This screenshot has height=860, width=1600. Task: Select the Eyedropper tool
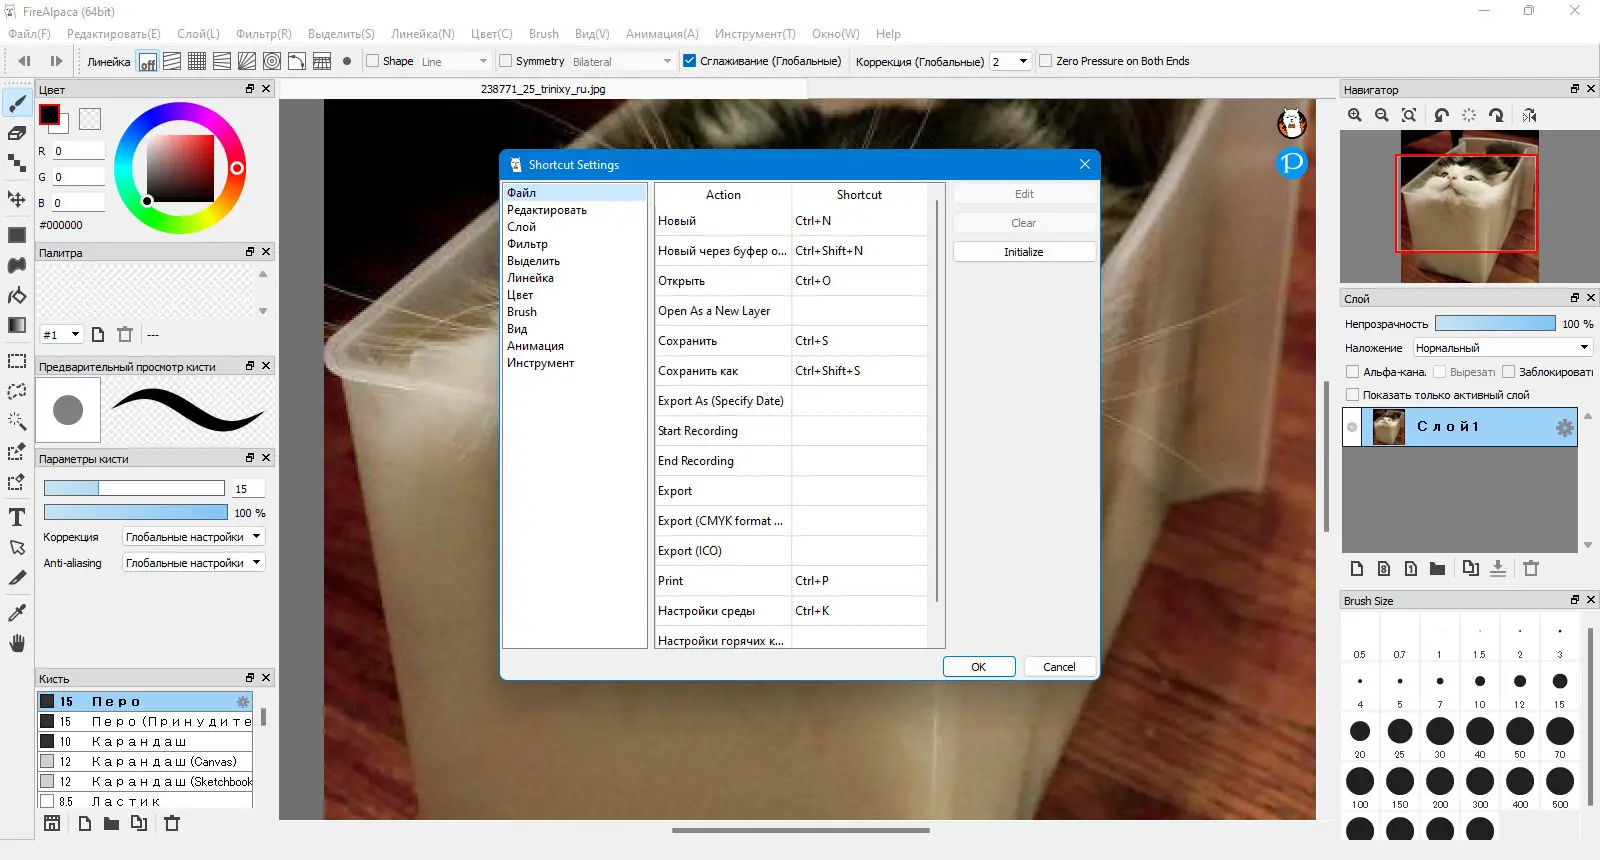pos(17,612)
